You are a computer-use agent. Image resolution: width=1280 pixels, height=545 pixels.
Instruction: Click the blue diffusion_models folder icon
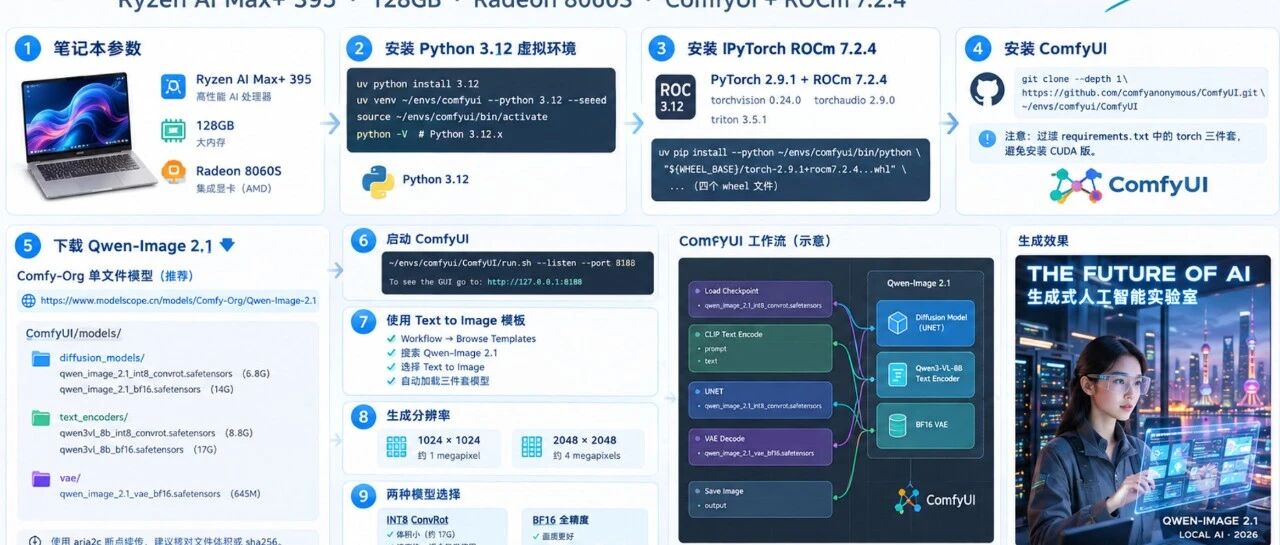pyautogui.click(x=41, y=358)
